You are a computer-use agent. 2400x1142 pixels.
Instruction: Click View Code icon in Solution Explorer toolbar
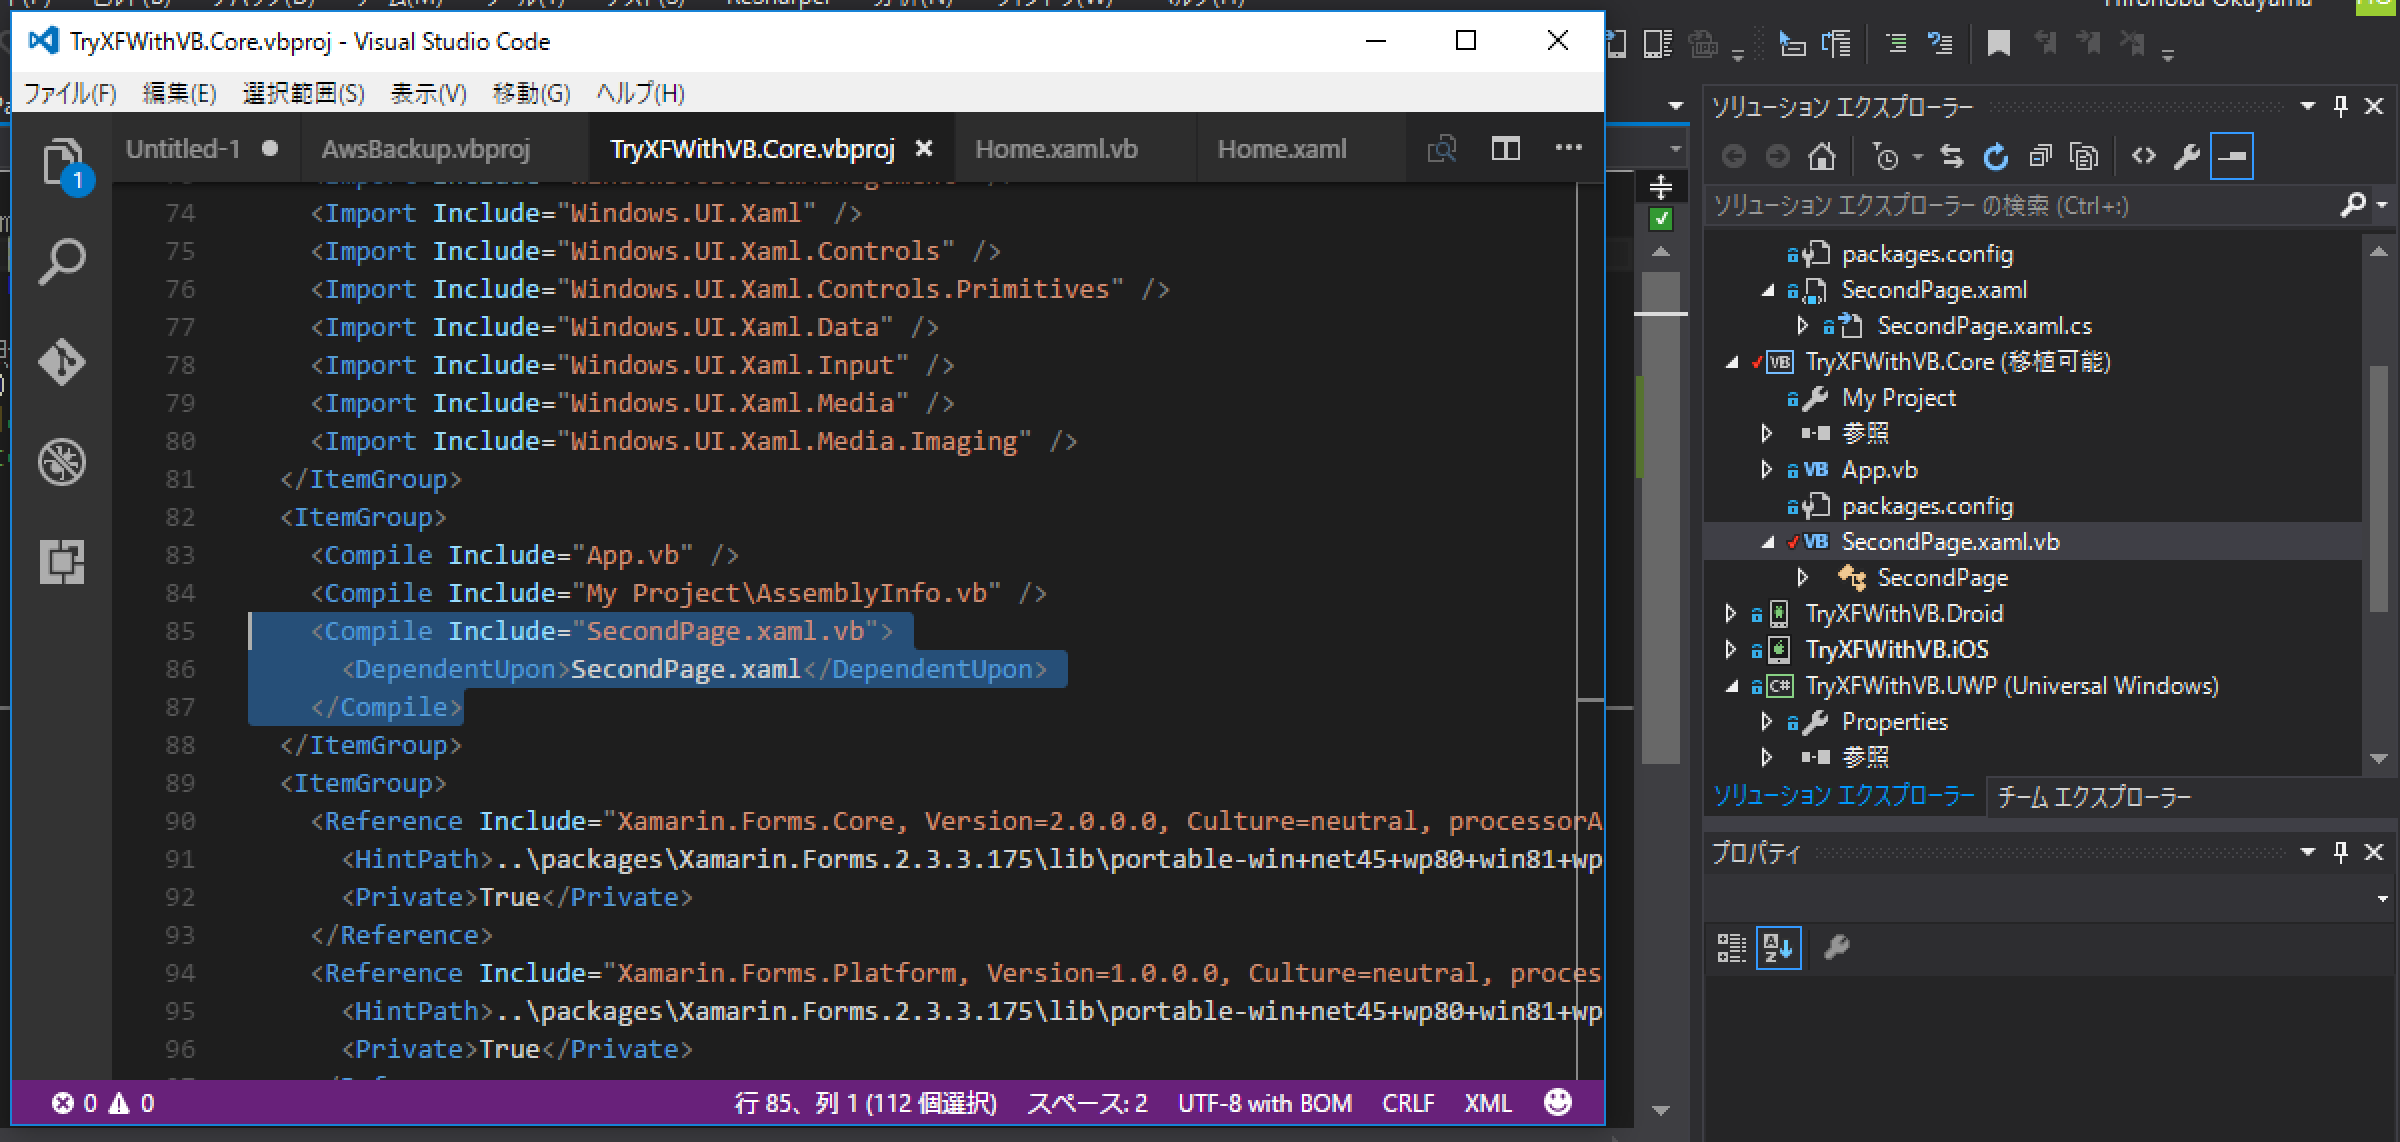point(2143,156)
